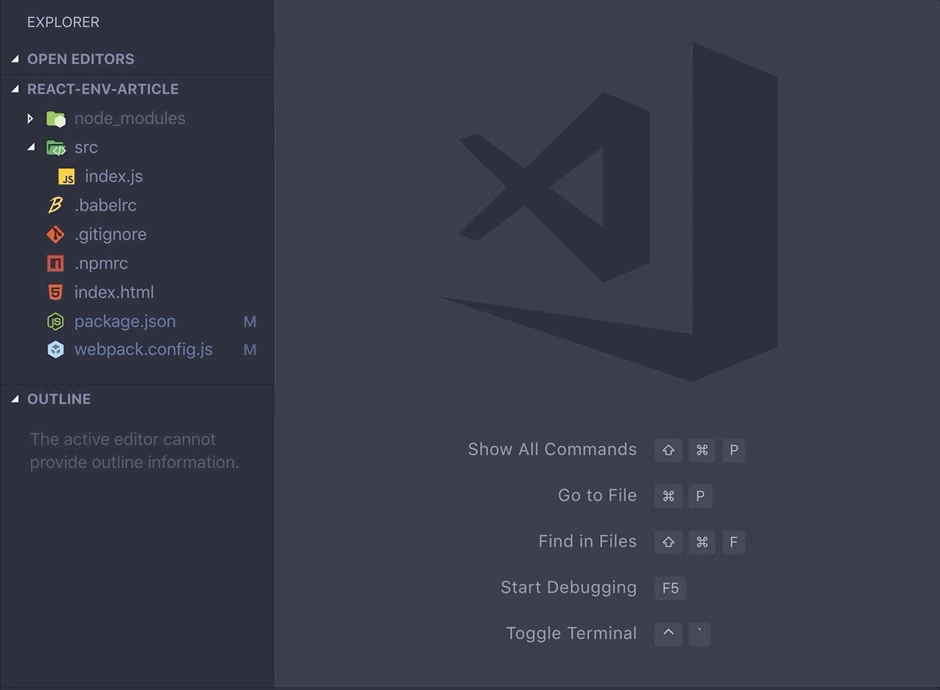Click the Start Debugging label

tap(568, 587)
